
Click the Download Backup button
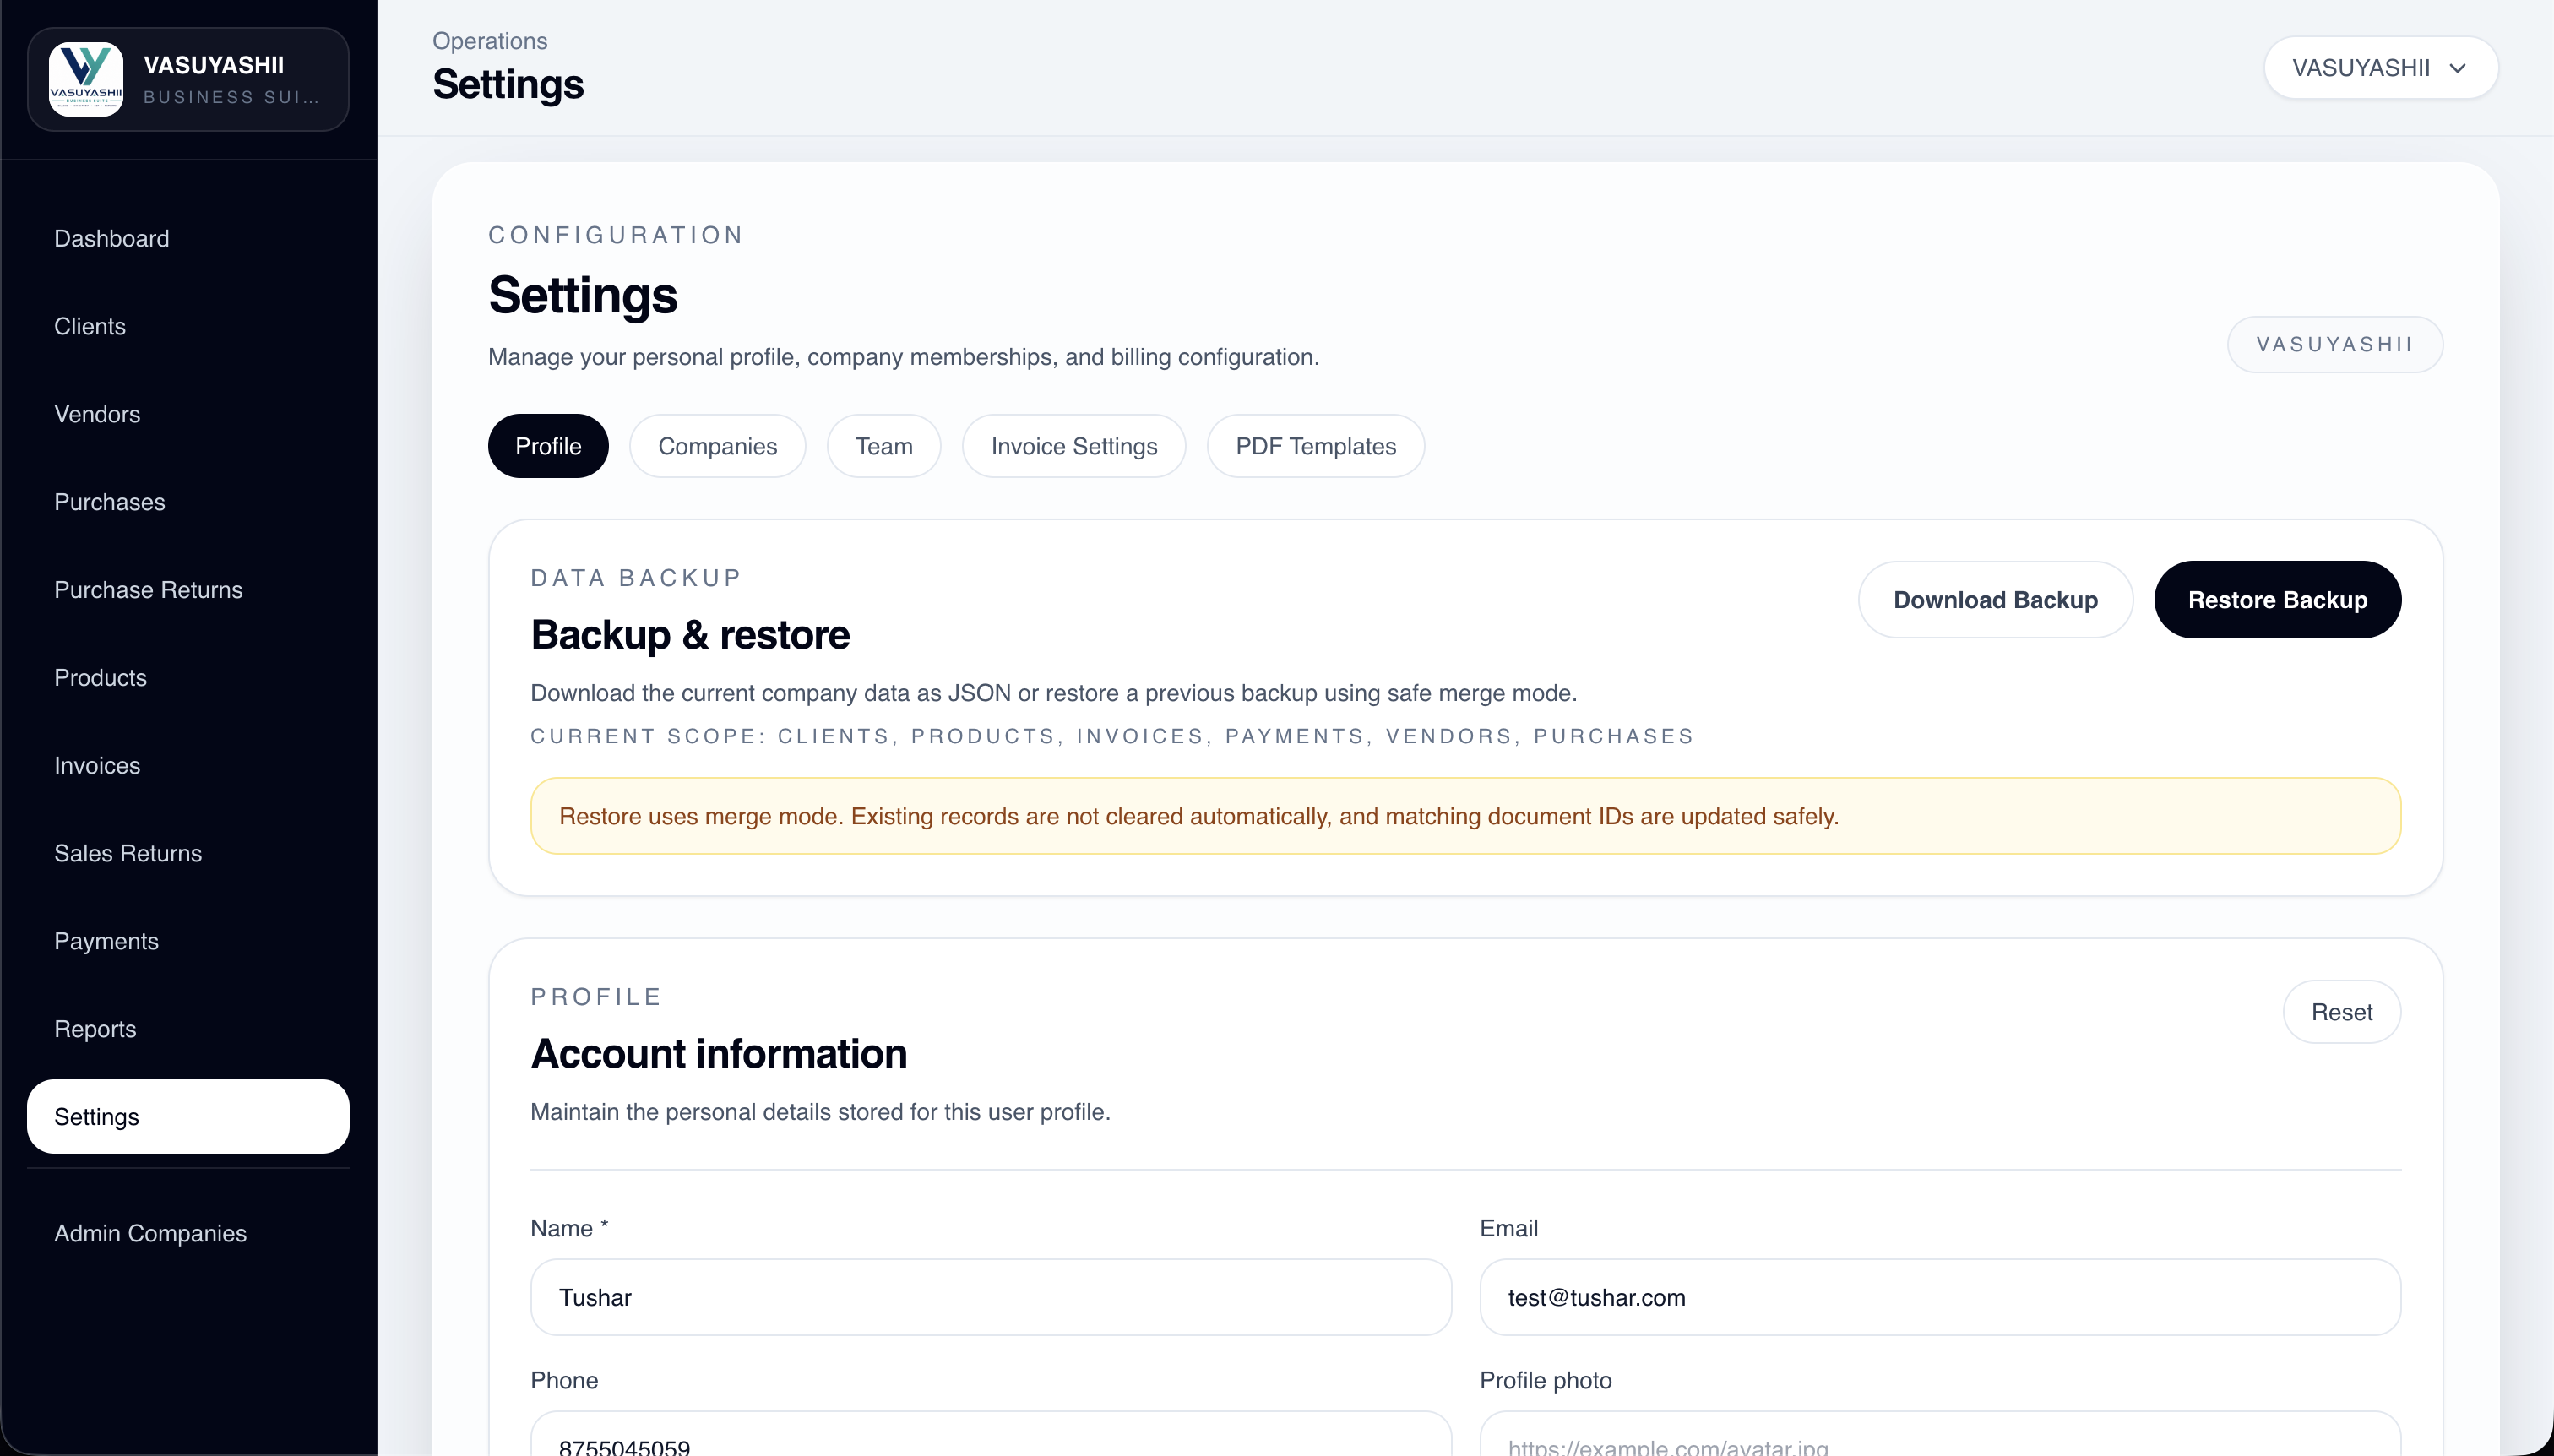point(1995,600)
